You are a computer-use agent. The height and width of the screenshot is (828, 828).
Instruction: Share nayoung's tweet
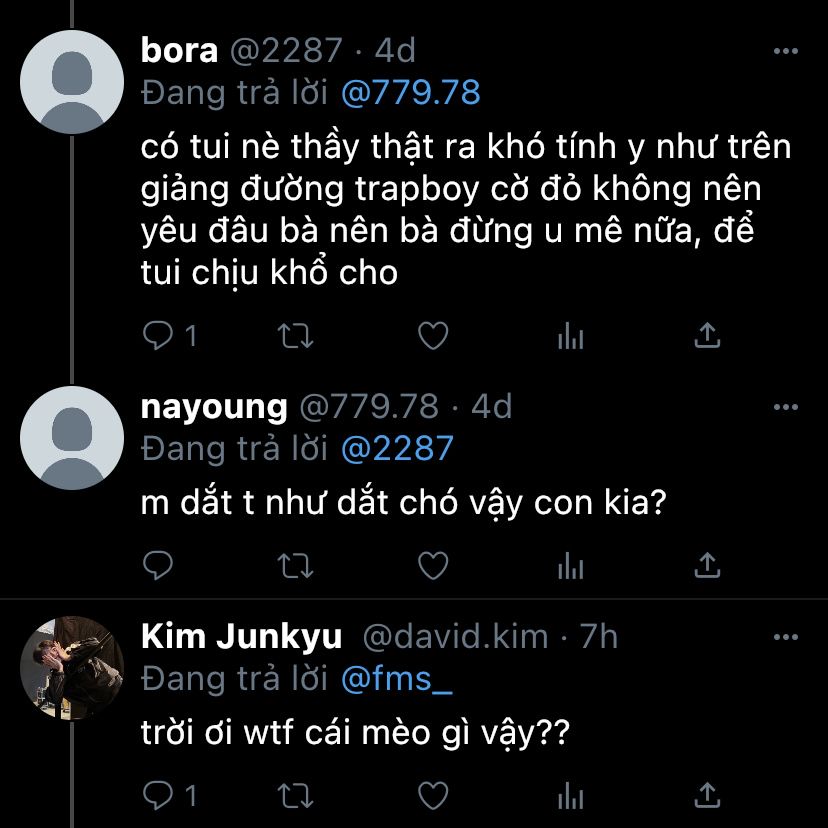(707, 566)
